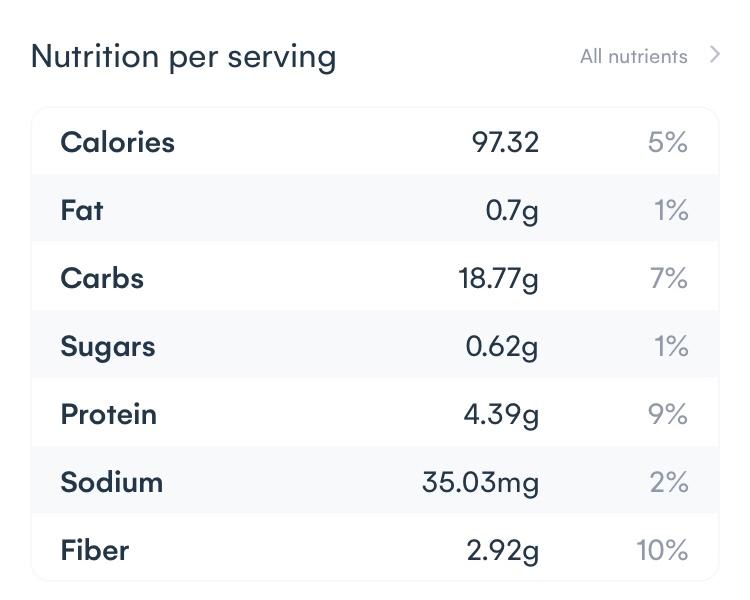This screenshot has width=750, height=600.
Task: Click the chevron arrow beside All nutrients
Action: [714, 55]
